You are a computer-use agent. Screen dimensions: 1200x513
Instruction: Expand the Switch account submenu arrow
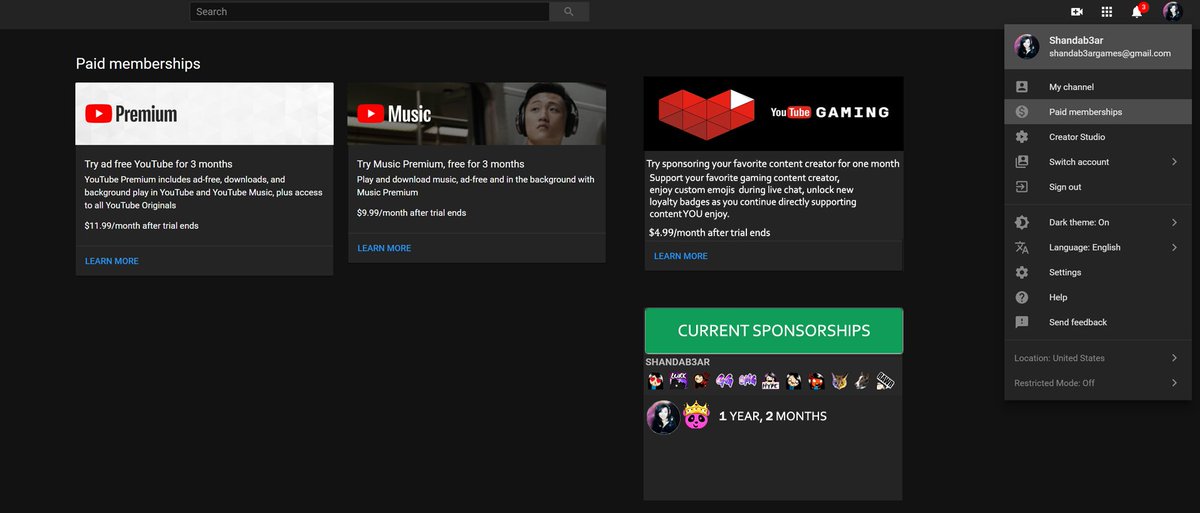(x=1174, y=162)
